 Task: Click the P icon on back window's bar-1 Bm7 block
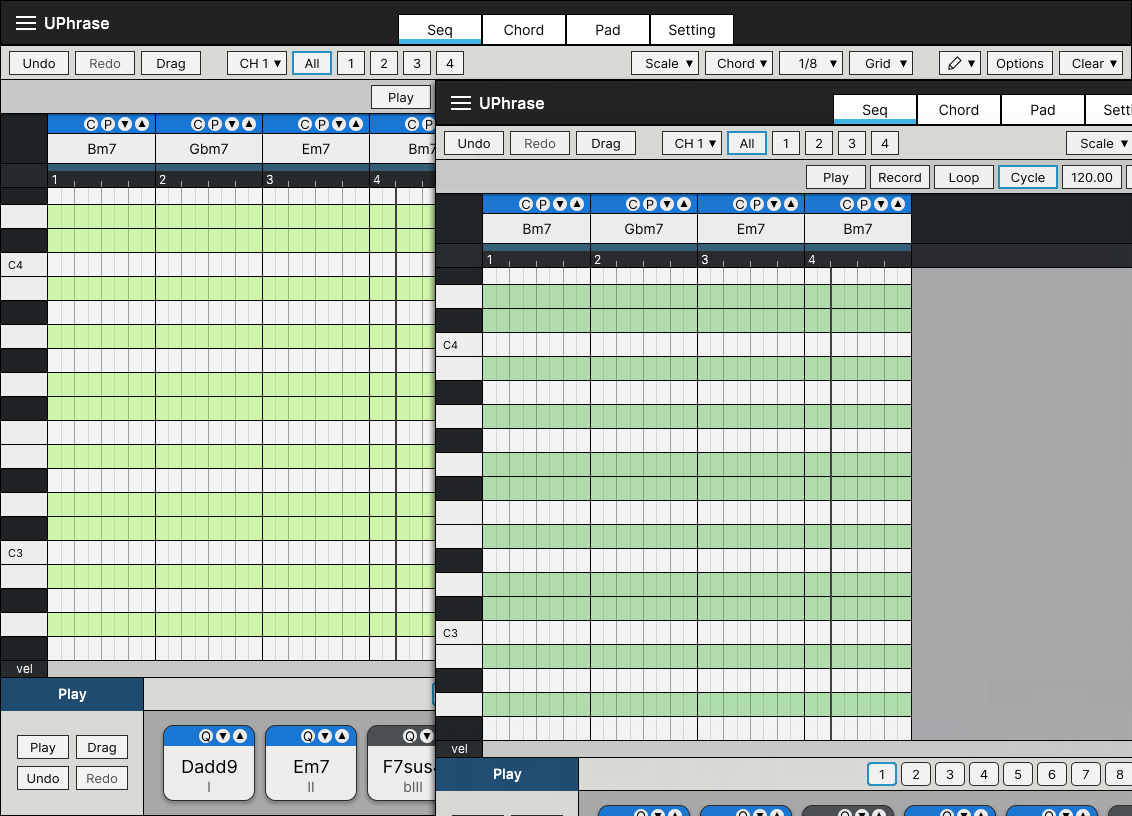click(108, 124)
